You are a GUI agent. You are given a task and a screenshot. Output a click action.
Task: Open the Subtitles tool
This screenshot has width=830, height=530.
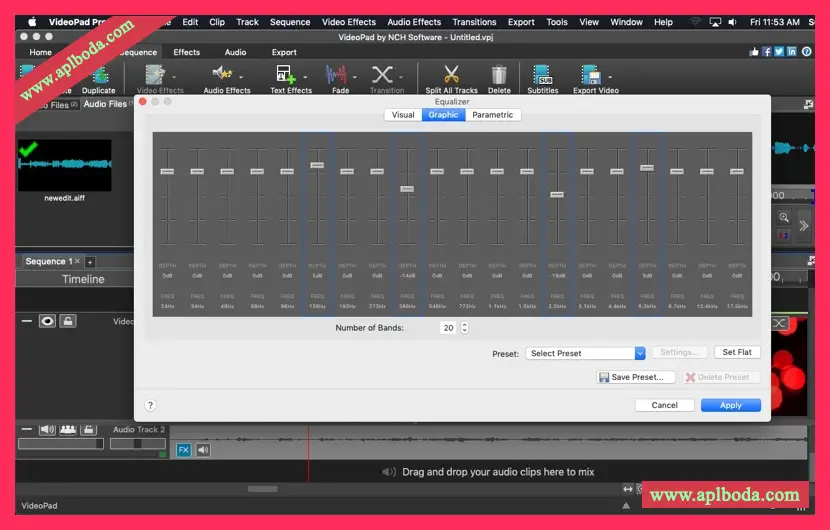point(543,75)
